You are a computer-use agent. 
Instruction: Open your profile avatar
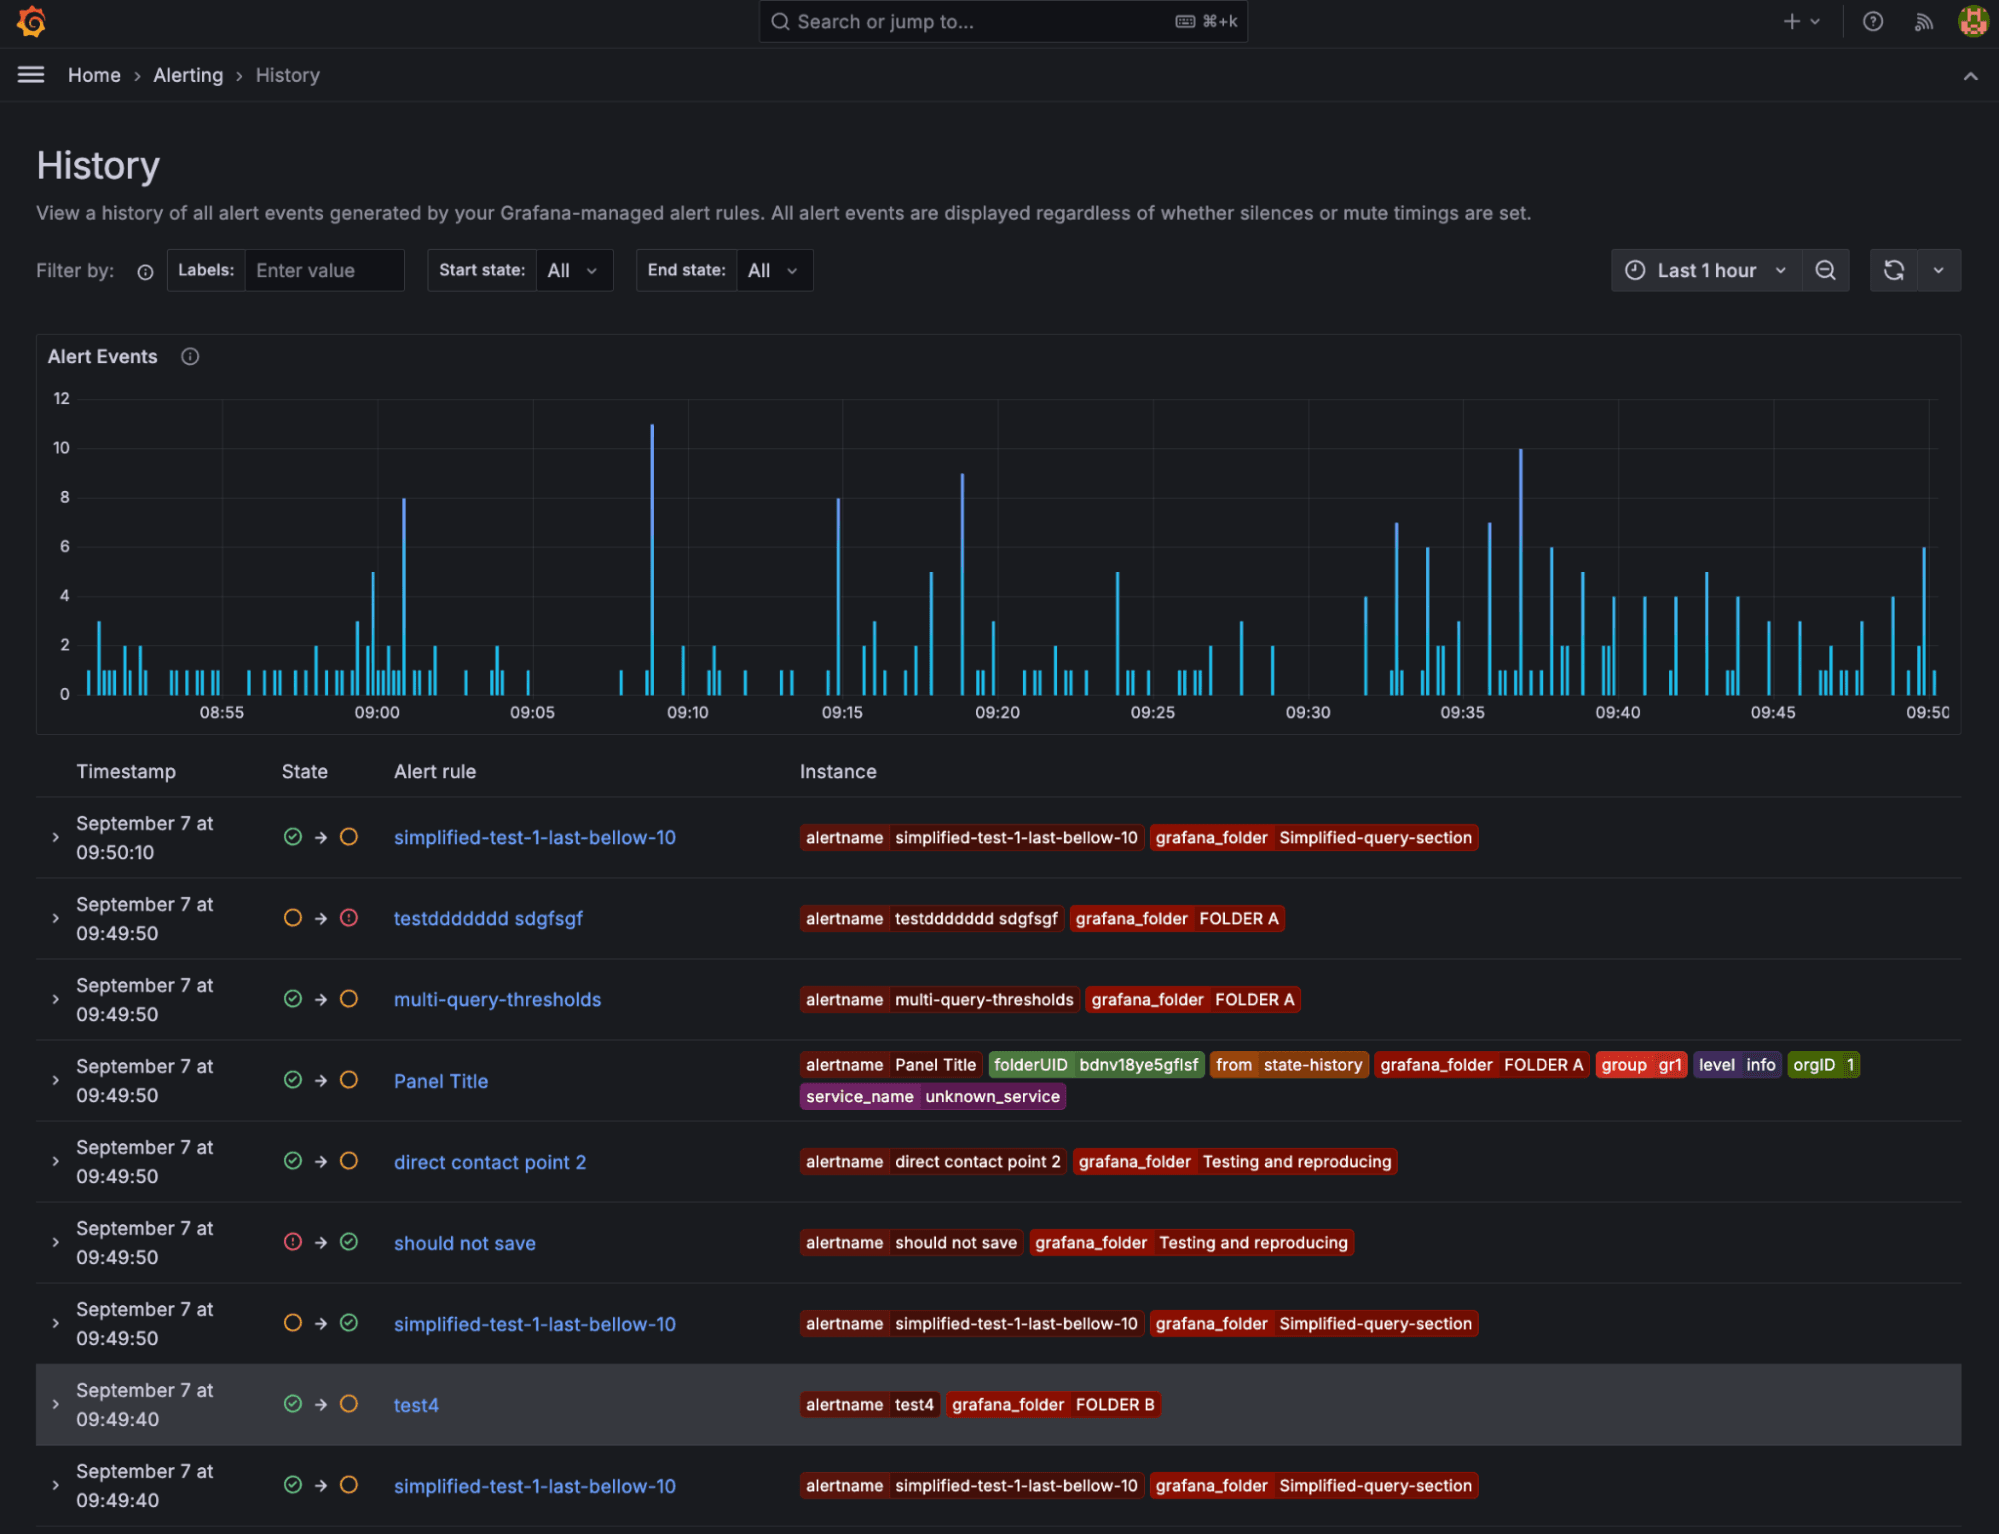[1971, 21]
